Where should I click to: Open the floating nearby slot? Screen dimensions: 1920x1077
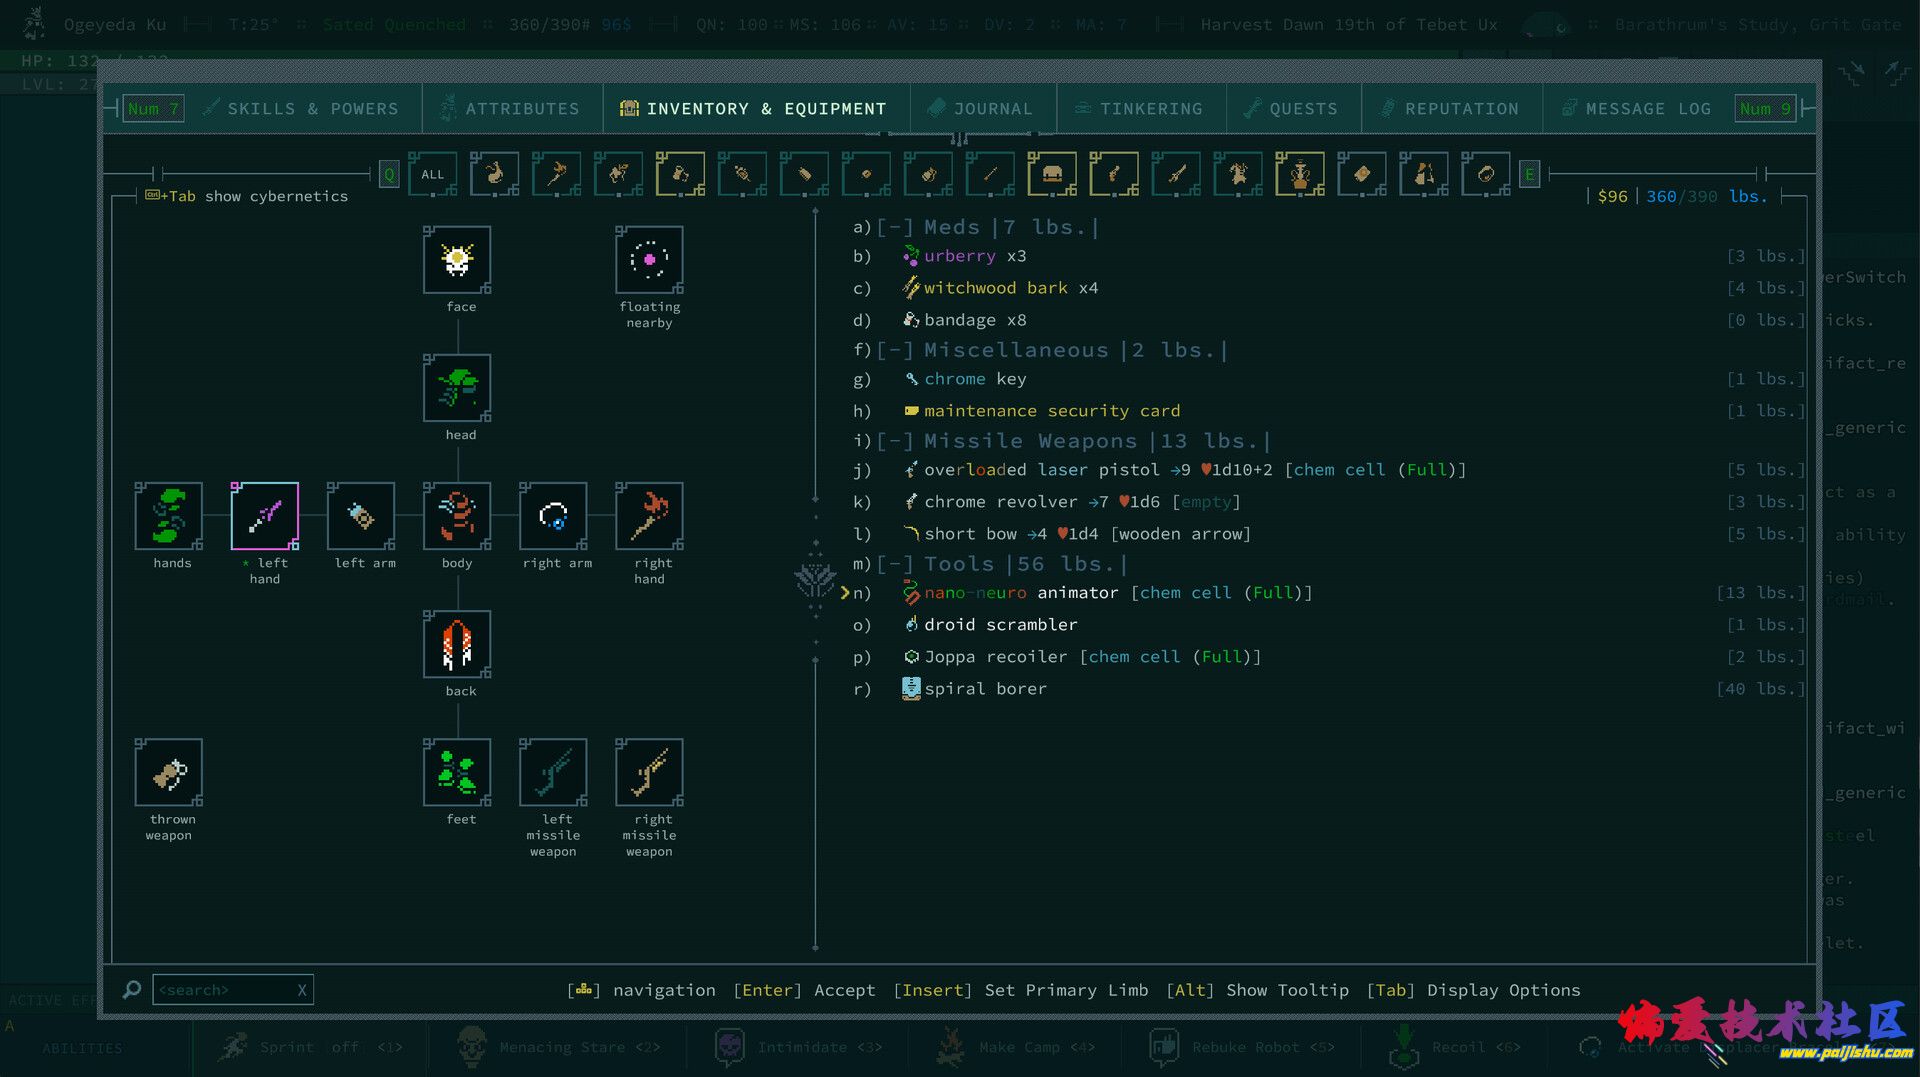point(649,260)
